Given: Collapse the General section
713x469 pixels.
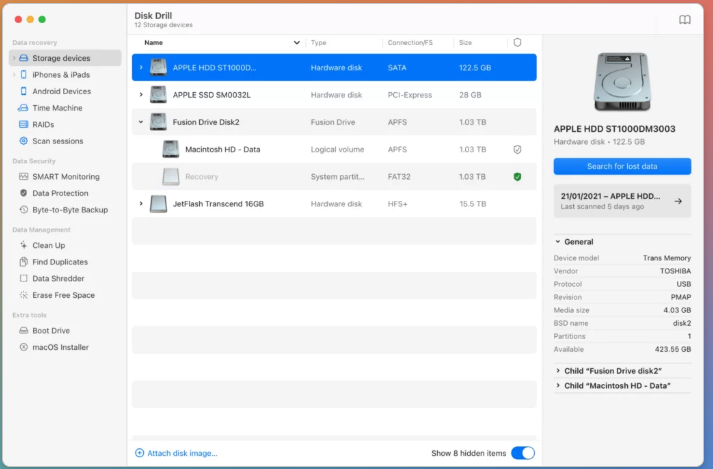Looking at the screenshot, I should pyautogui.click(x=558, y=242).
